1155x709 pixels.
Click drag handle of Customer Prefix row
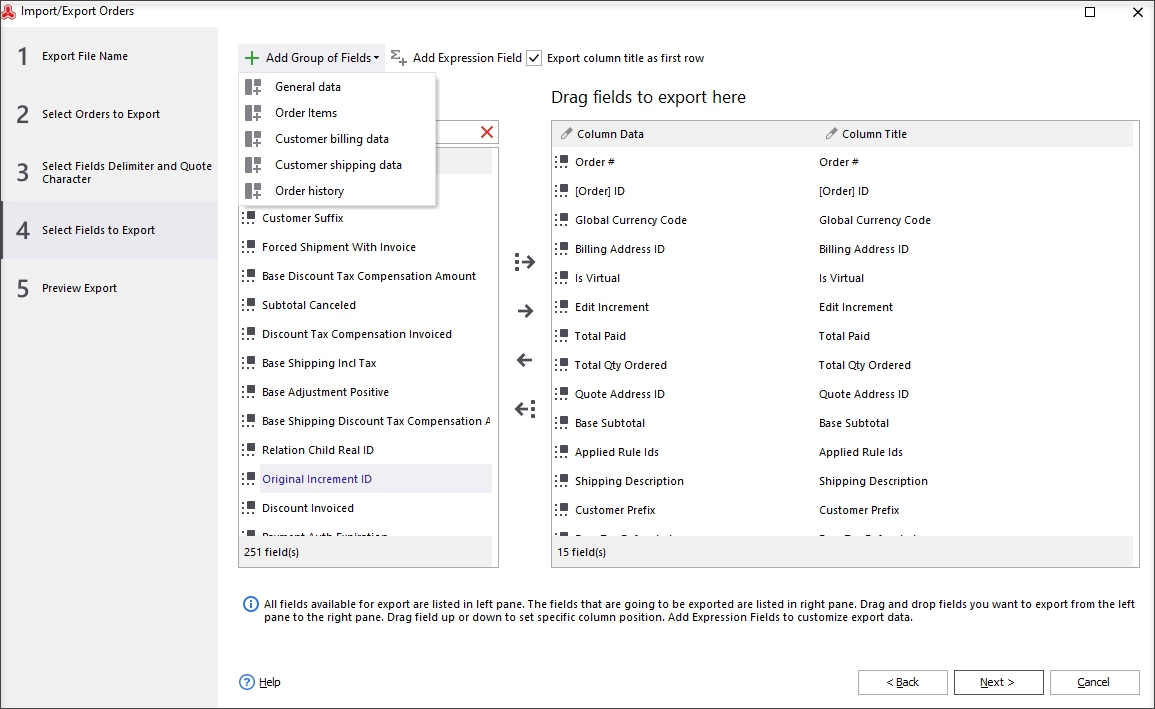(x=561, y=509)
